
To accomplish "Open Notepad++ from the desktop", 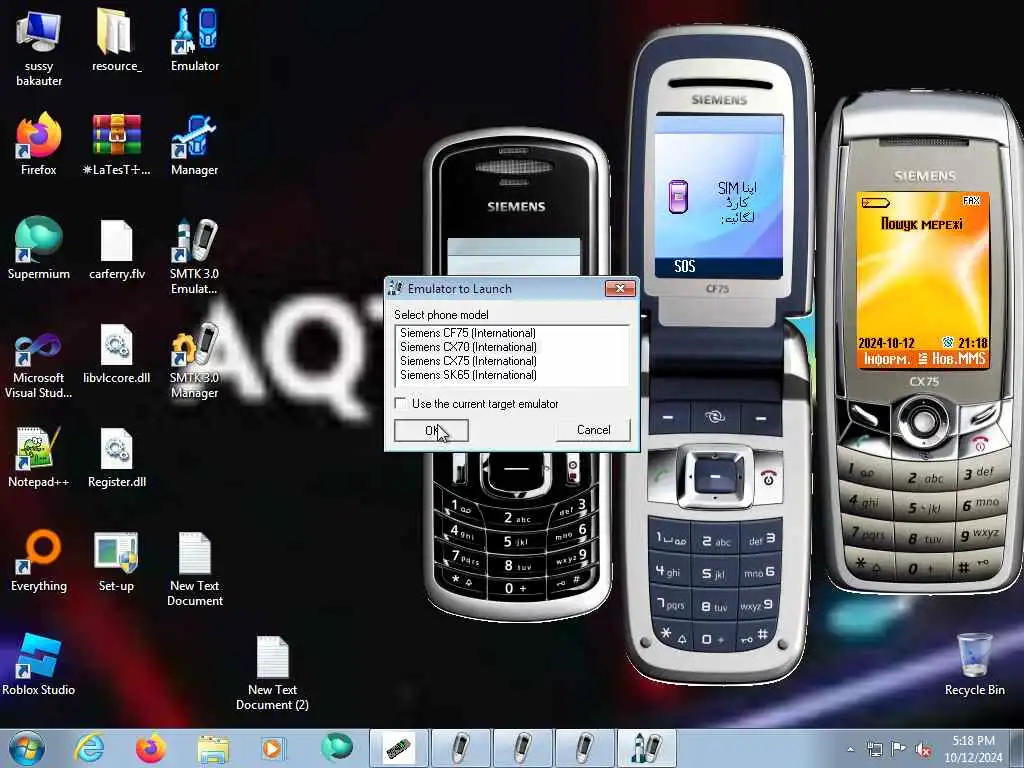I will (39, 456).
